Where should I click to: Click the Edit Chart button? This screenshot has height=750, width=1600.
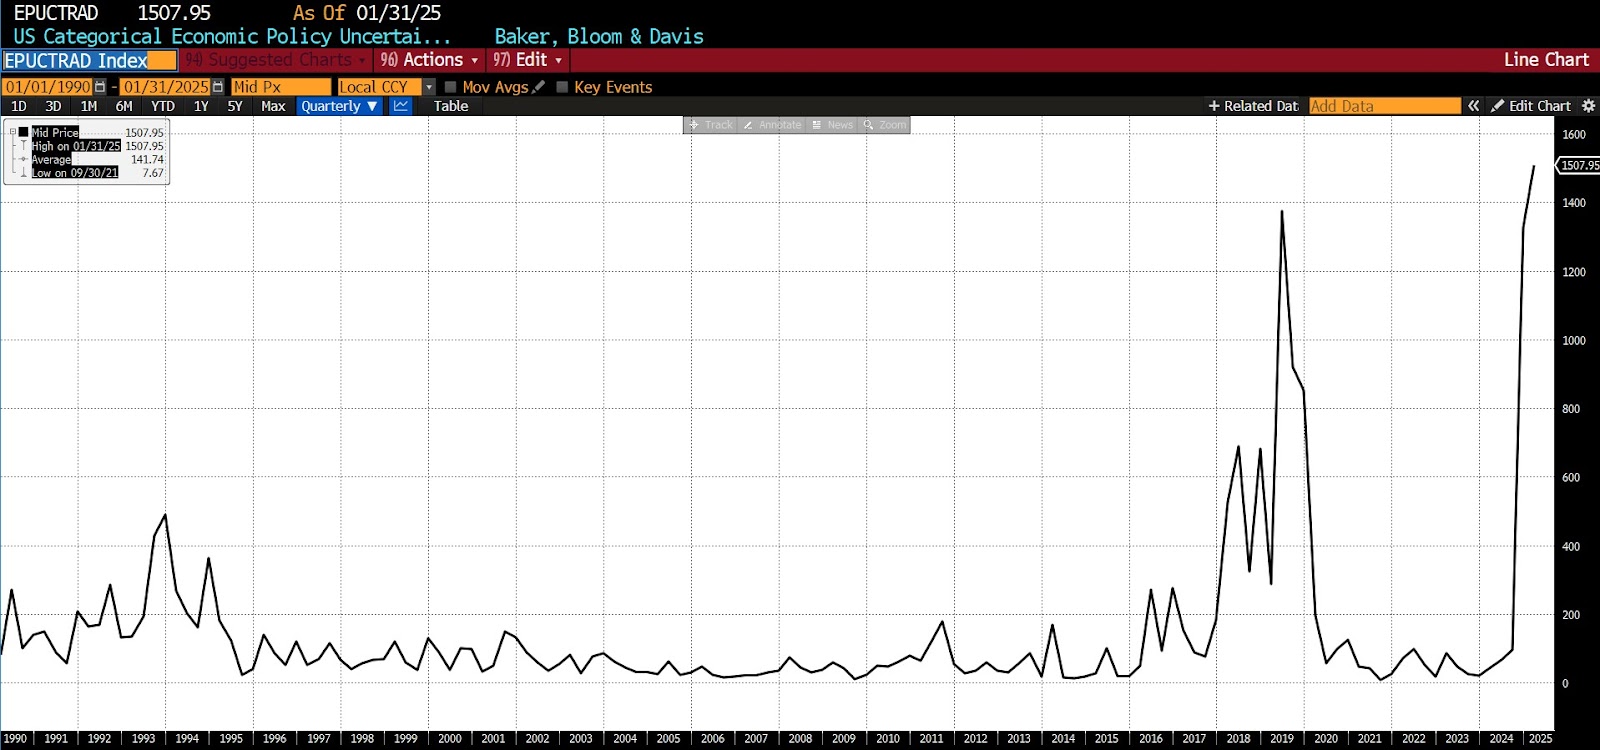coord(1531,106)
